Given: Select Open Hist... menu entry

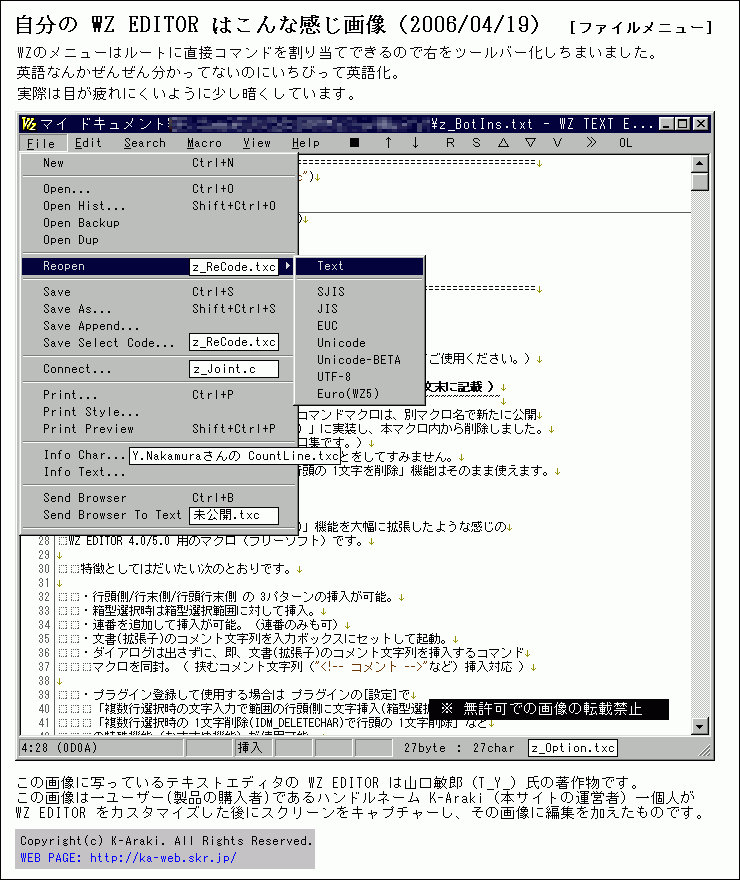Looking at the screenshot, I should pyautogui.click(x=159, y=206).
